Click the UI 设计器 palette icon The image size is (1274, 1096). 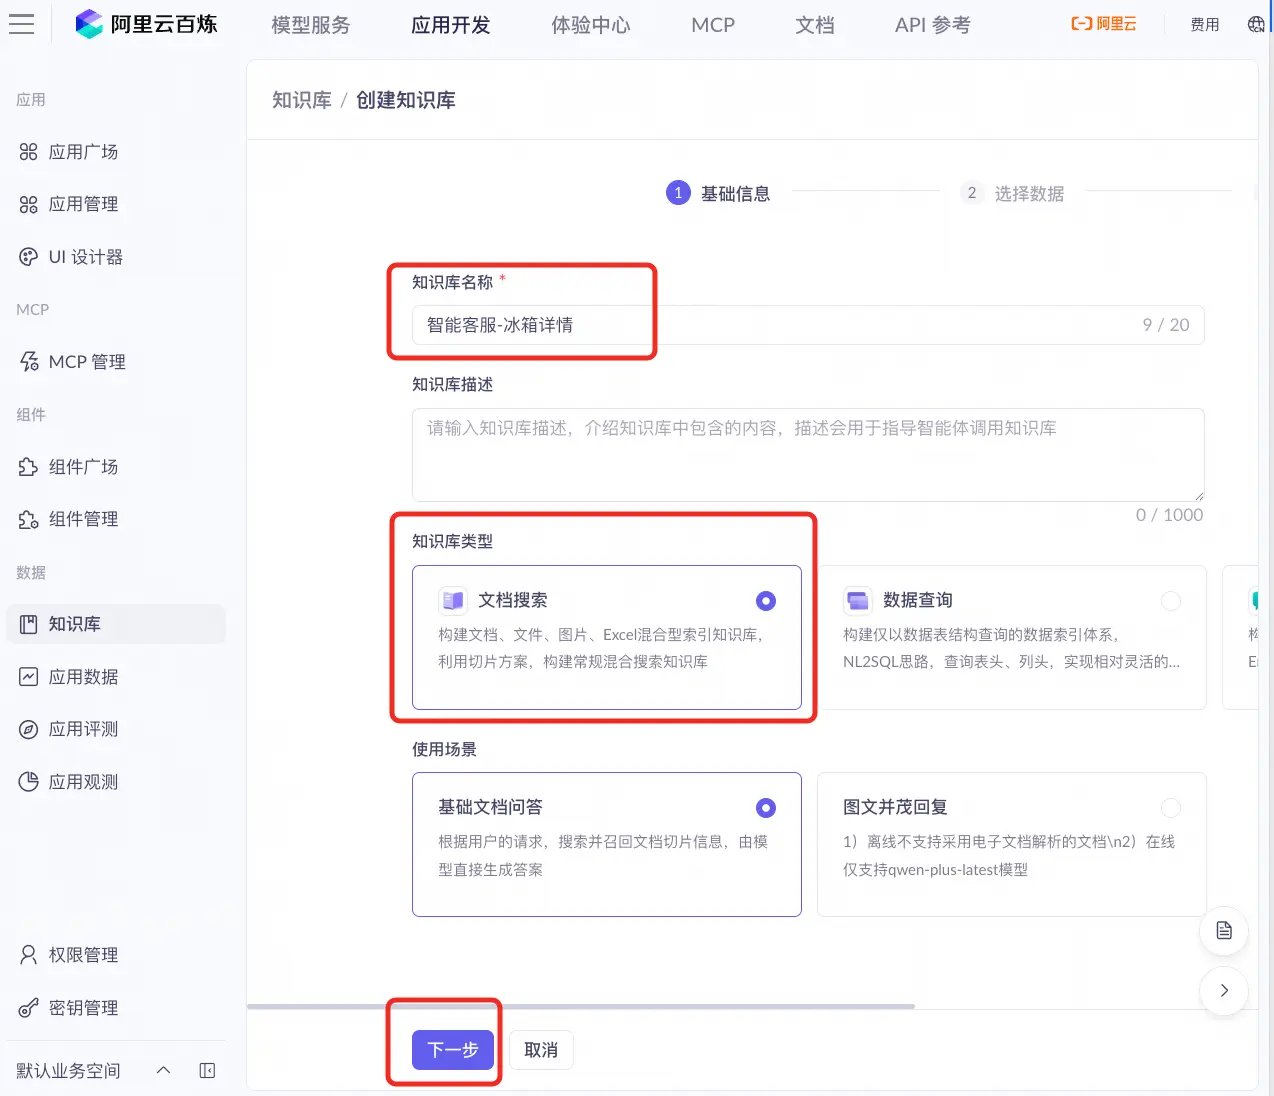point(28,257)
